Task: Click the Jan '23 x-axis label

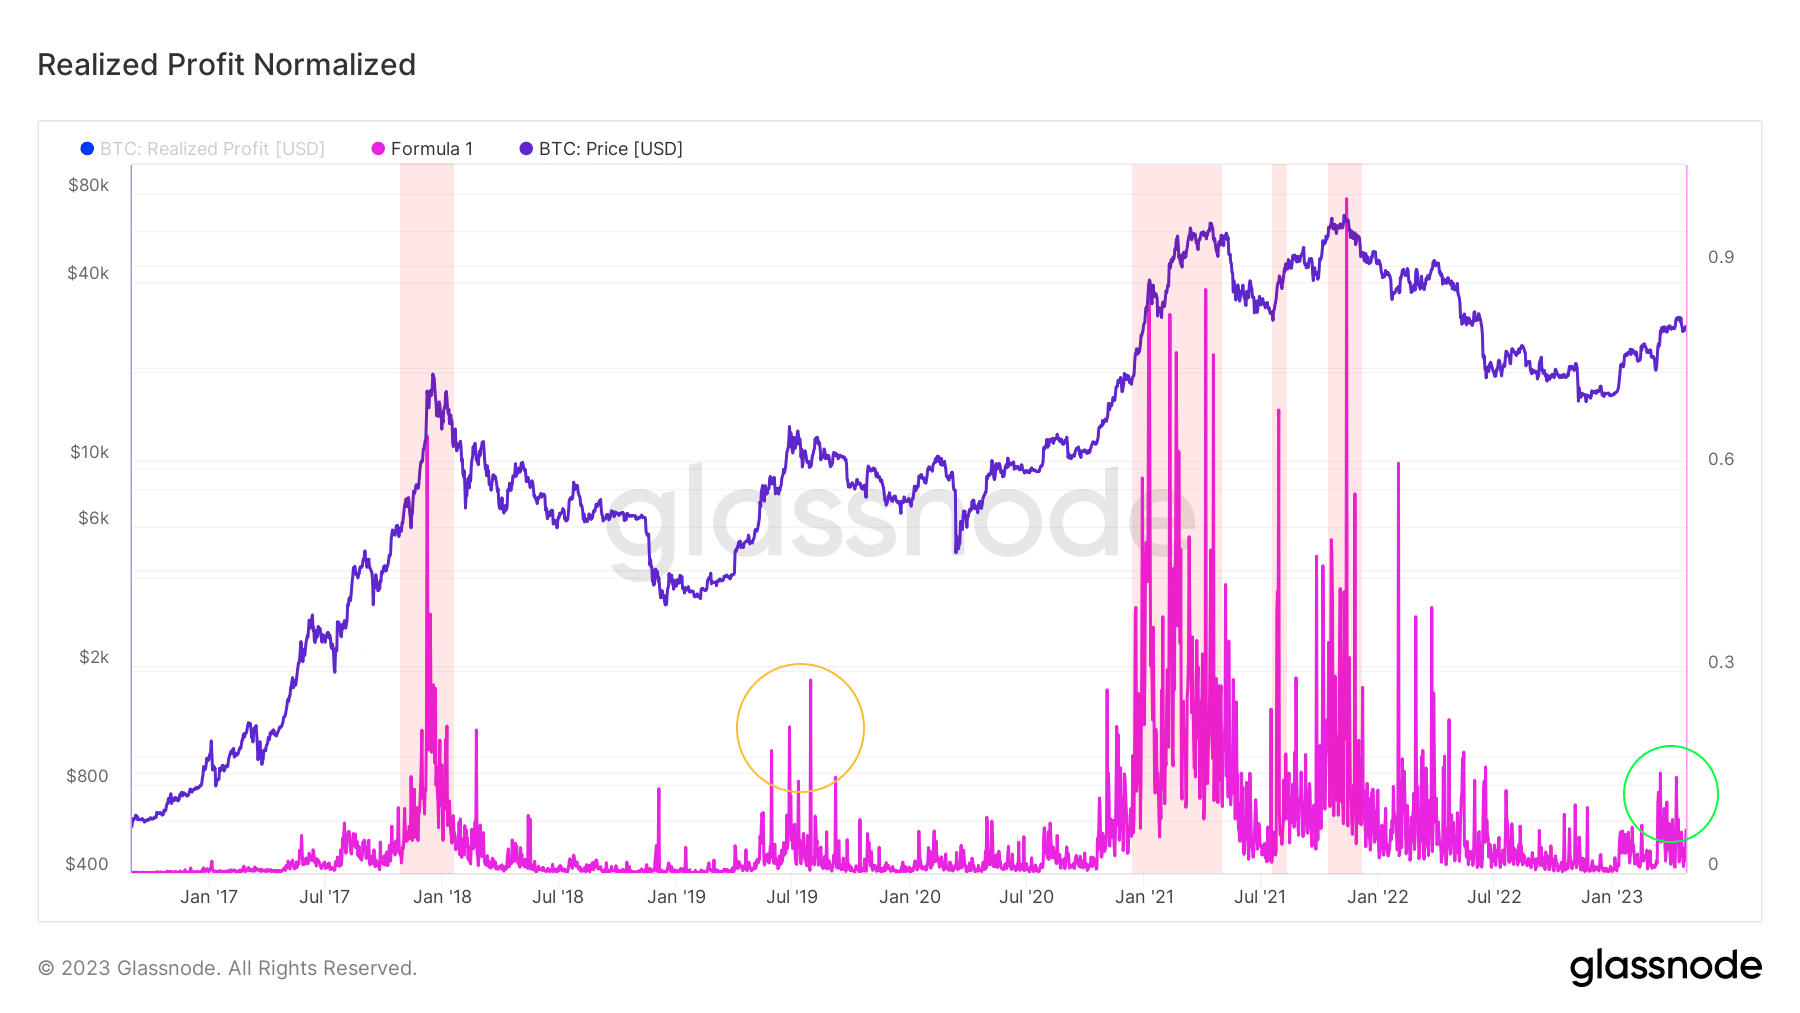Action: tap(1612, 897)
